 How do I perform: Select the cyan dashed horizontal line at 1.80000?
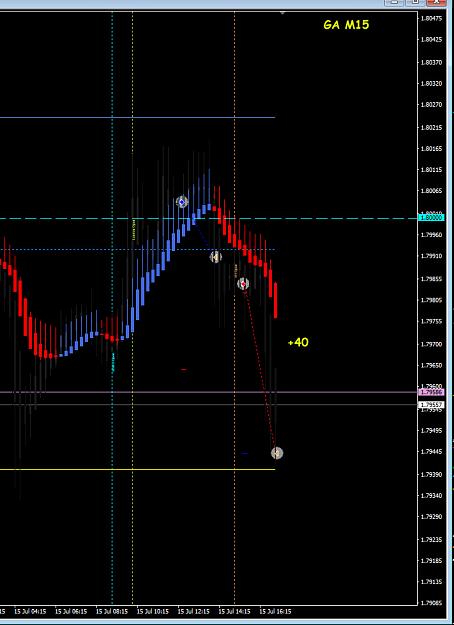(208, 218)
